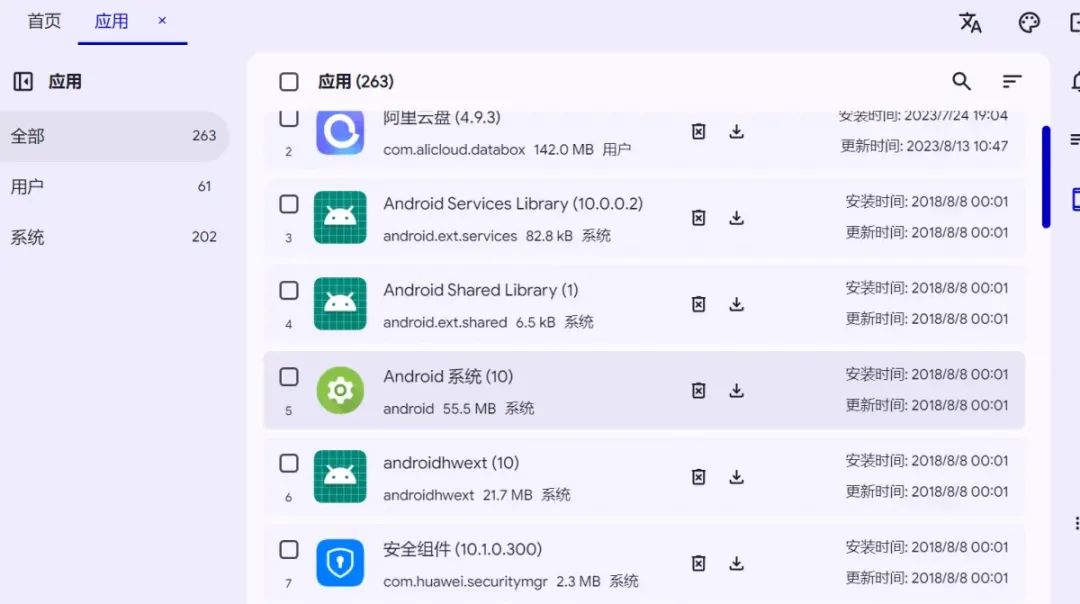Download 安全组件 APK
This screenshot has width=1080, height=604.
[x=736, y=563]
